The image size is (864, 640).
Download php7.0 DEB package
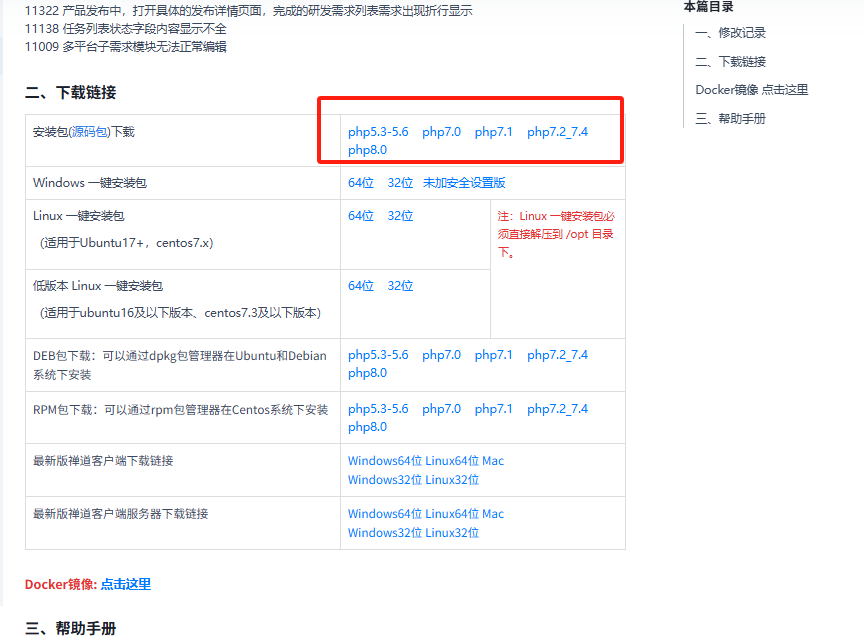(x=441, y=355)
